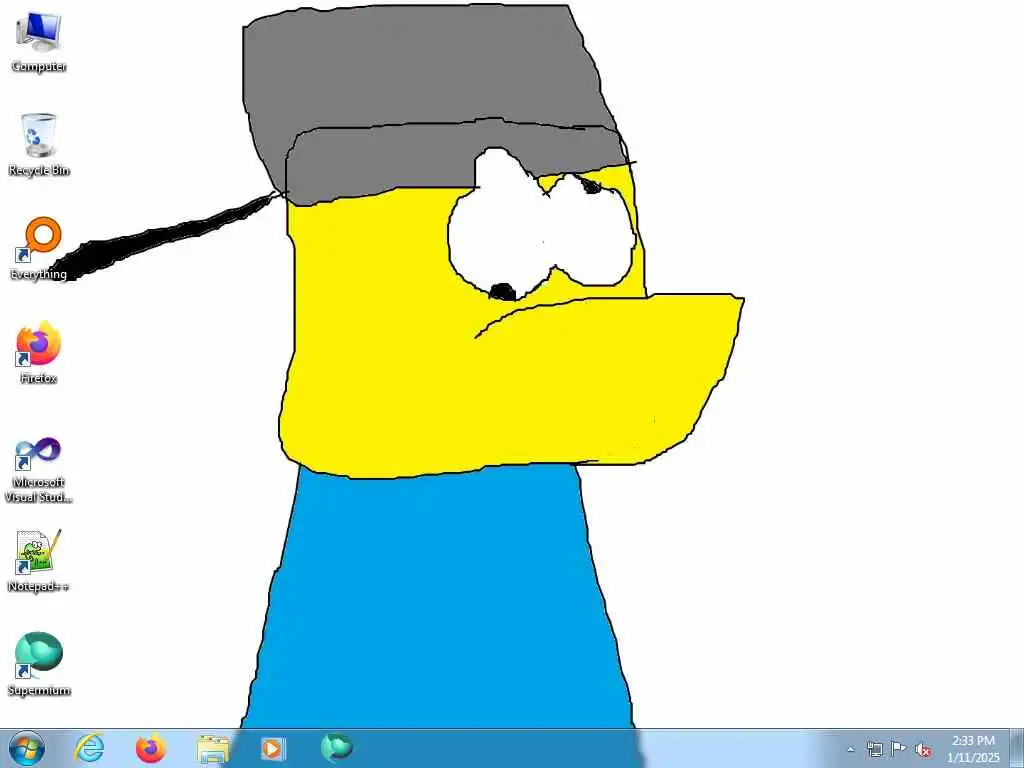Open the Action Center flag icon
This screenshot has width=1024, height=768.
point(899,749)
